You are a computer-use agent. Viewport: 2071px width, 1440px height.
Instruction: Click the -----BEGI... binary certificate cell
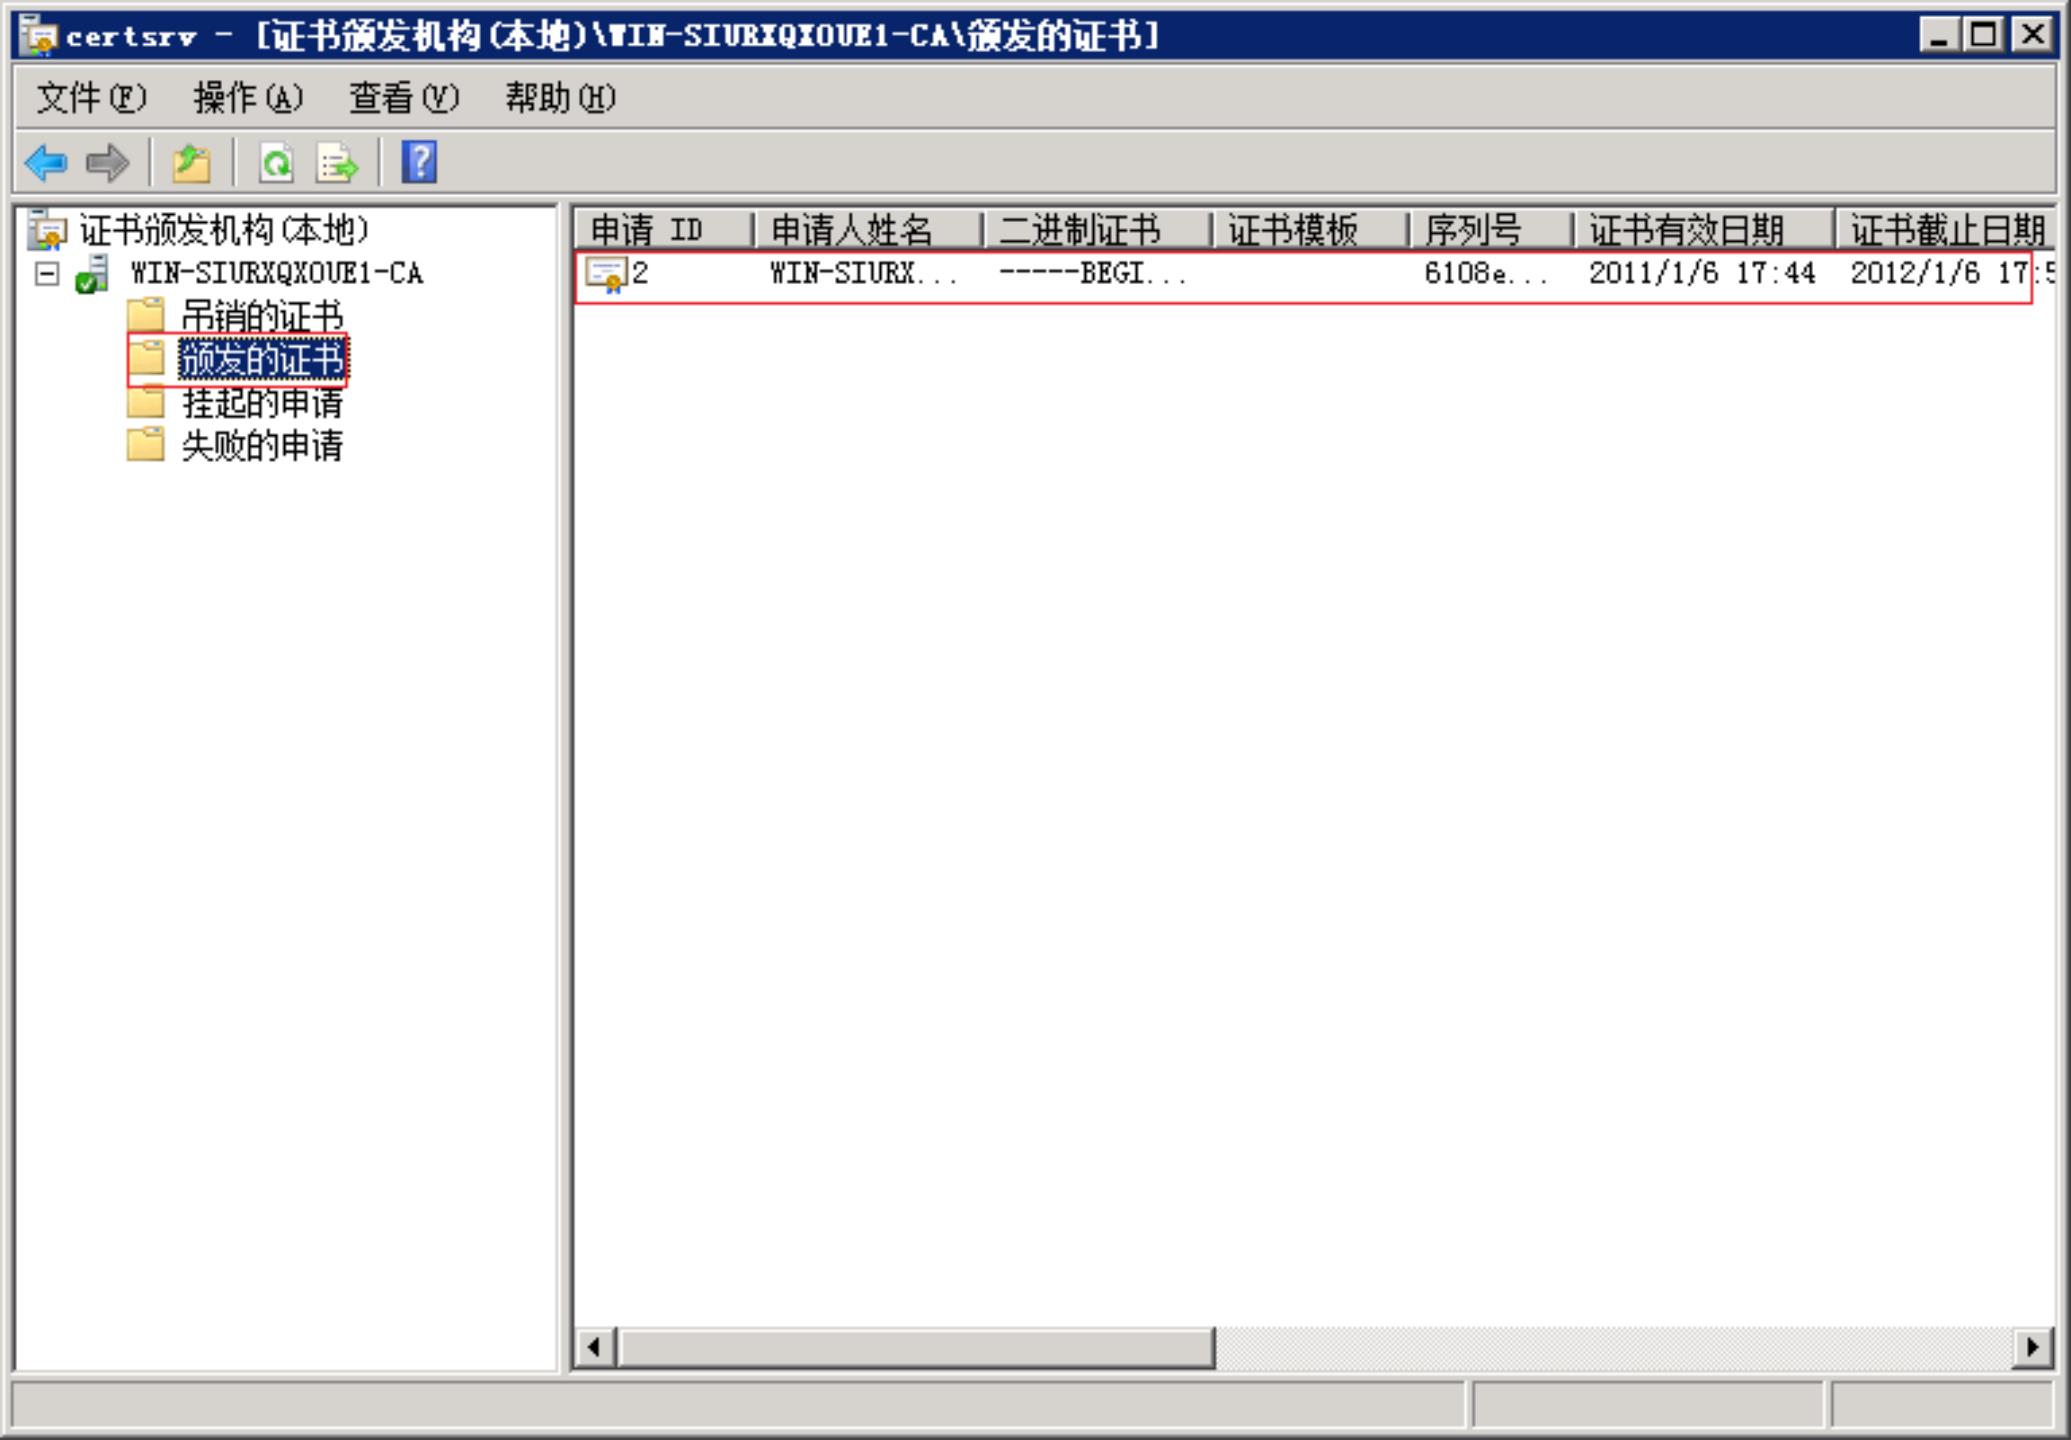pyautogui.click(x=1093, y=273)
